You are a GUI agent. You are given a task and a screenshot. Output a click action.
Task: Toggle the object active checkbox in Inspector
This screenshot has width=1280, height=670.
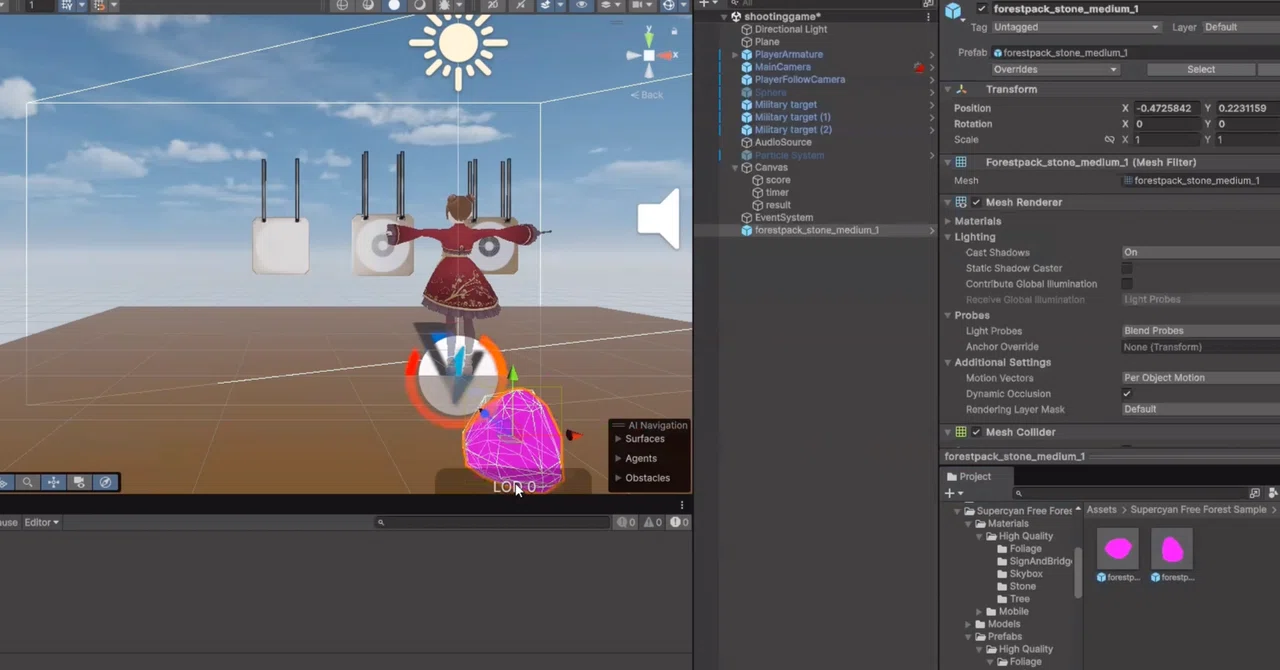pyautogui.click(x=981, y=9)
